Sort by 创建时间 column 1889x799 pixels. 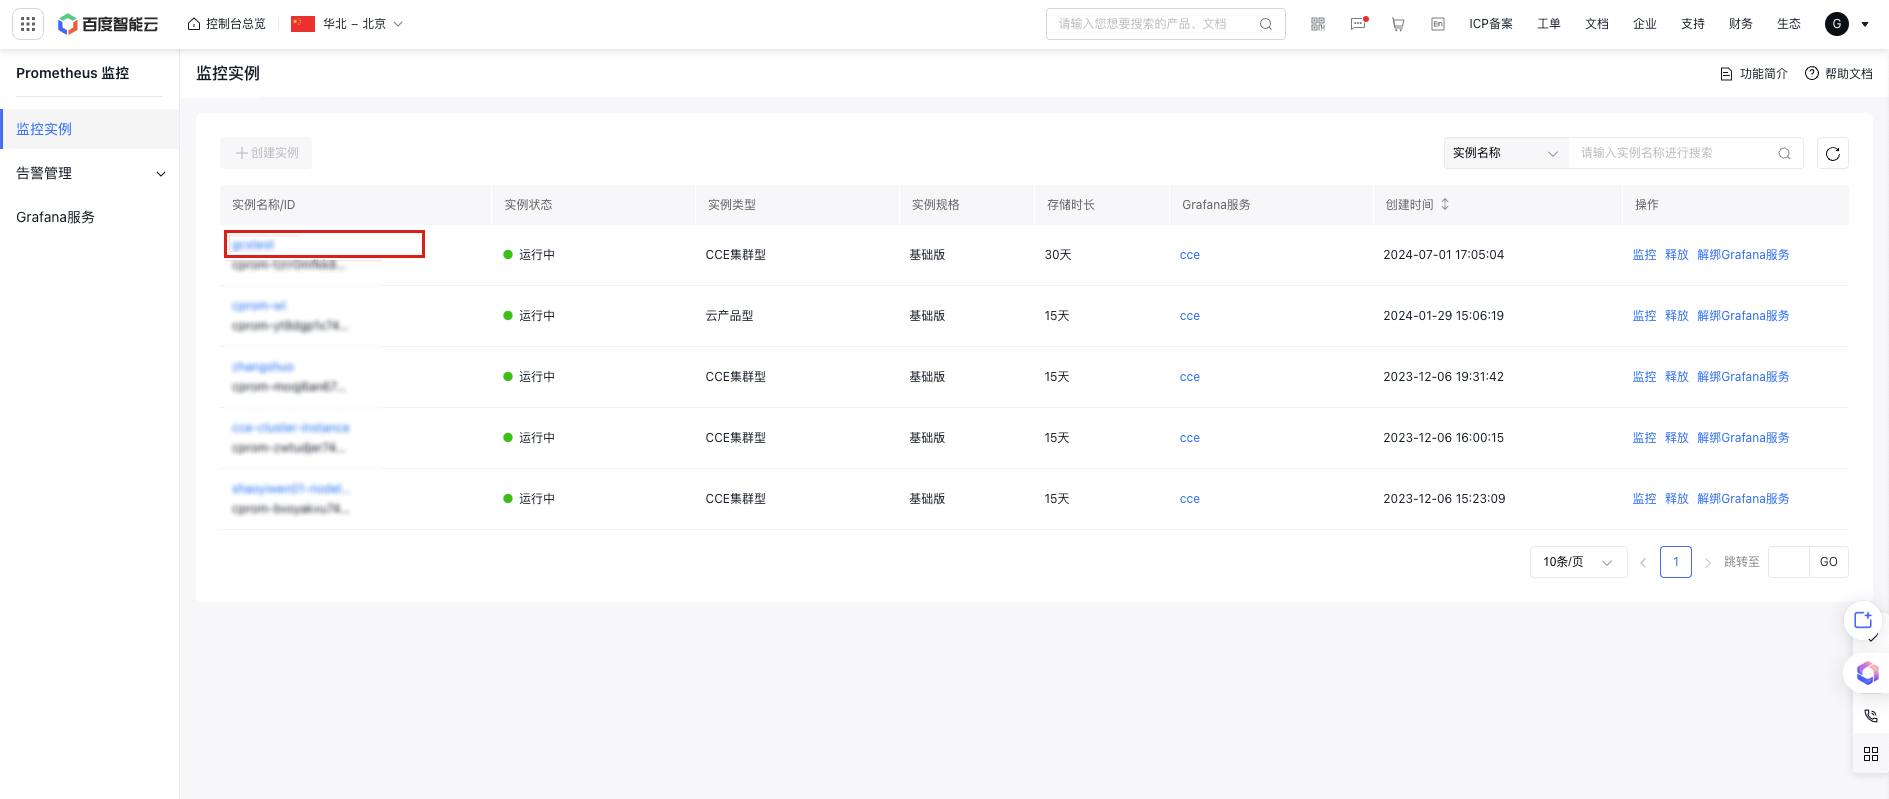click(x=1445, y=204)
